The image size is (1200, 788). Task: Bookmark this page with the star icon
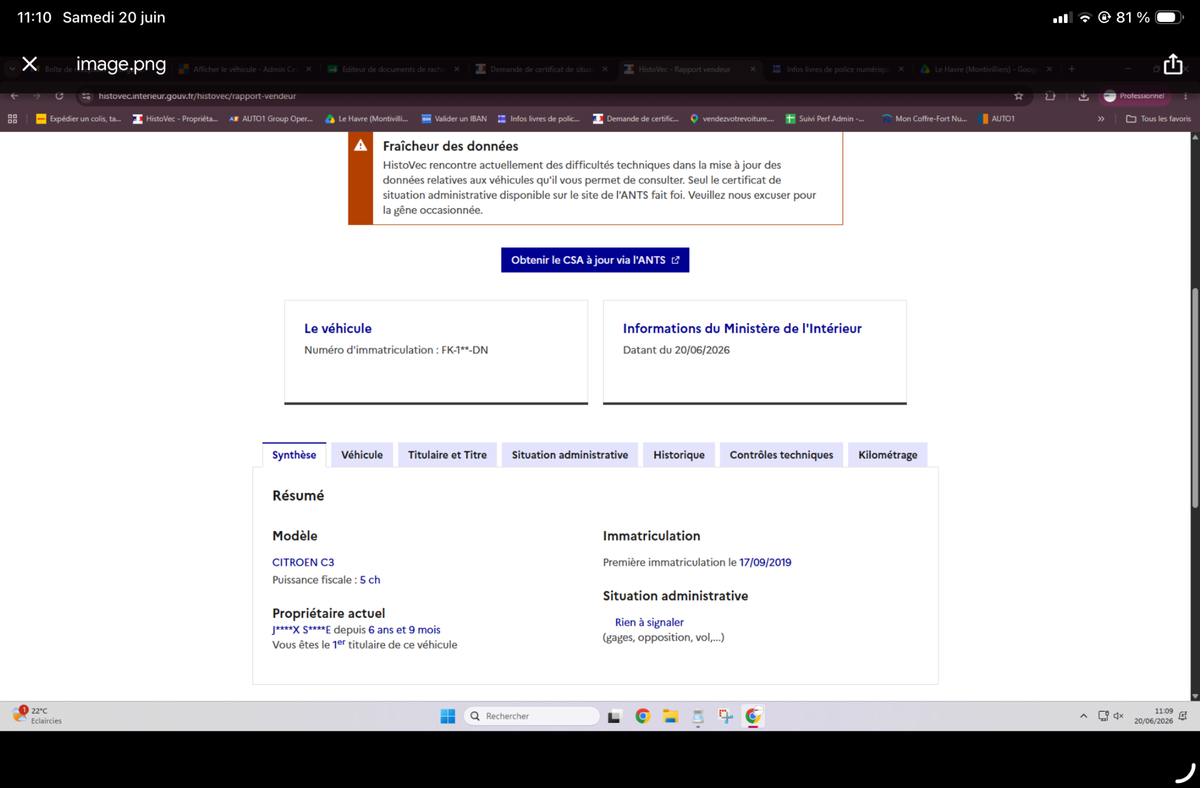coord(1019,96)
